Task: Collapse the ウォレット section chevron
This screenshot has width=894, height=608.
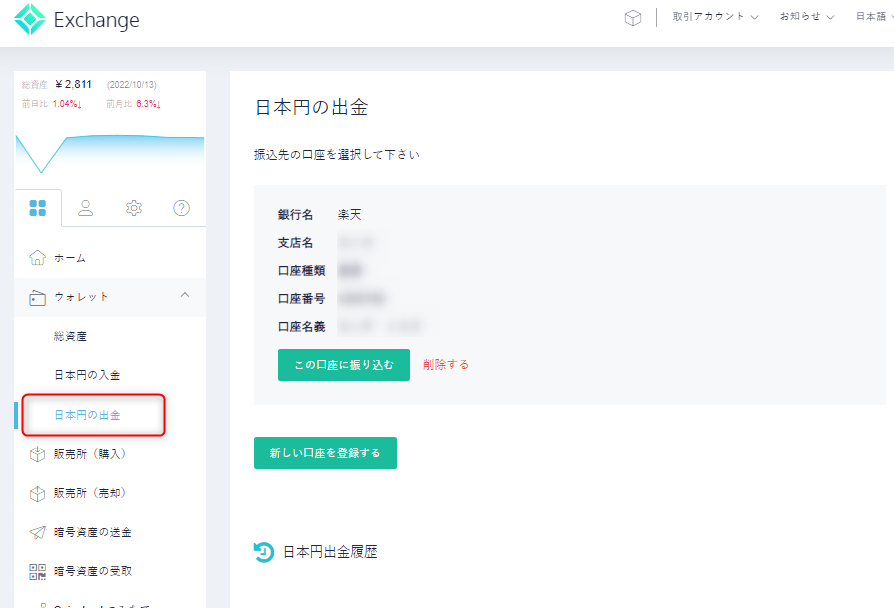Action: coord(183,297)
